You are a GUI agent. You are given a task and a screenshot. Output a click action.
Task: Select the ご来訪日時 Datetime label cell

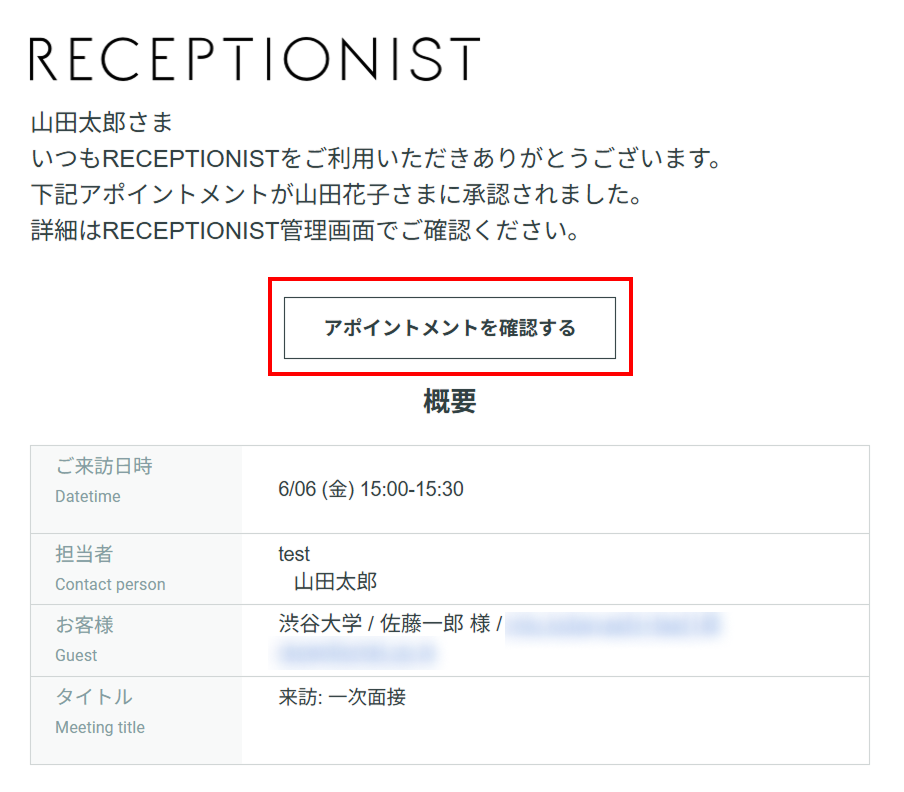(x=136, y=489)
